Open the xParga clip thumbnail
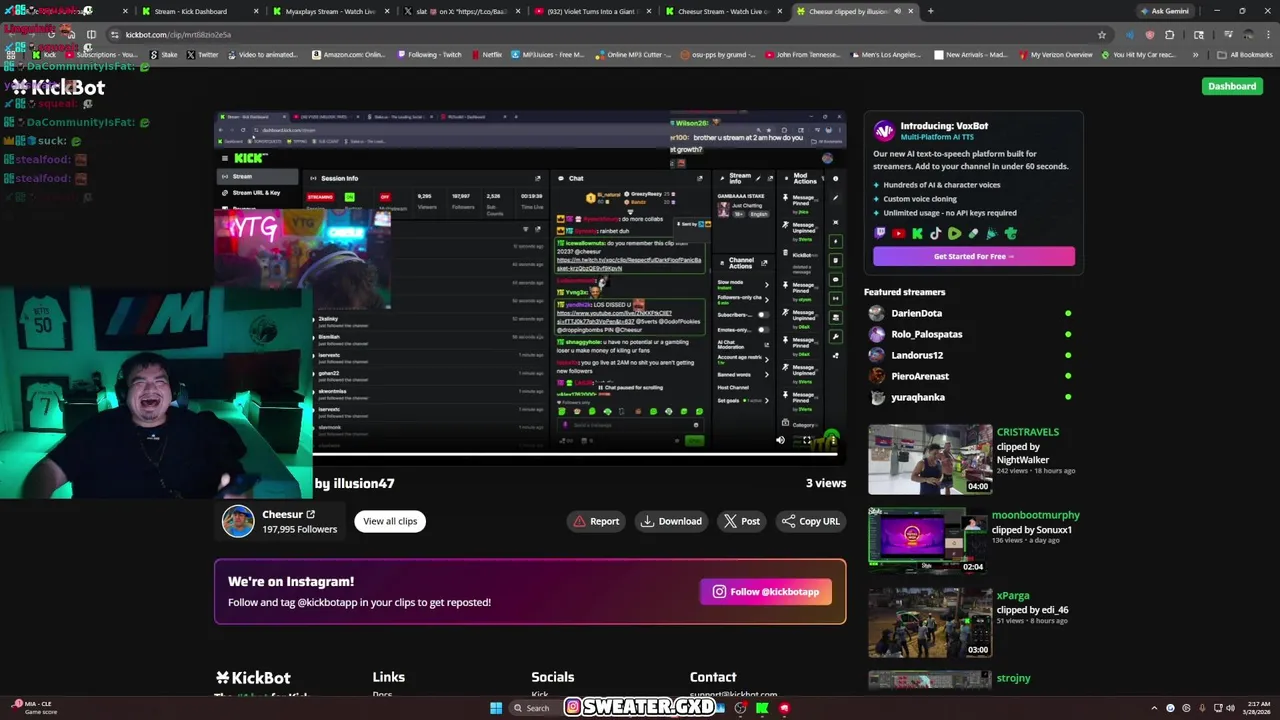 pyautogui.click(x=930, y=622)
